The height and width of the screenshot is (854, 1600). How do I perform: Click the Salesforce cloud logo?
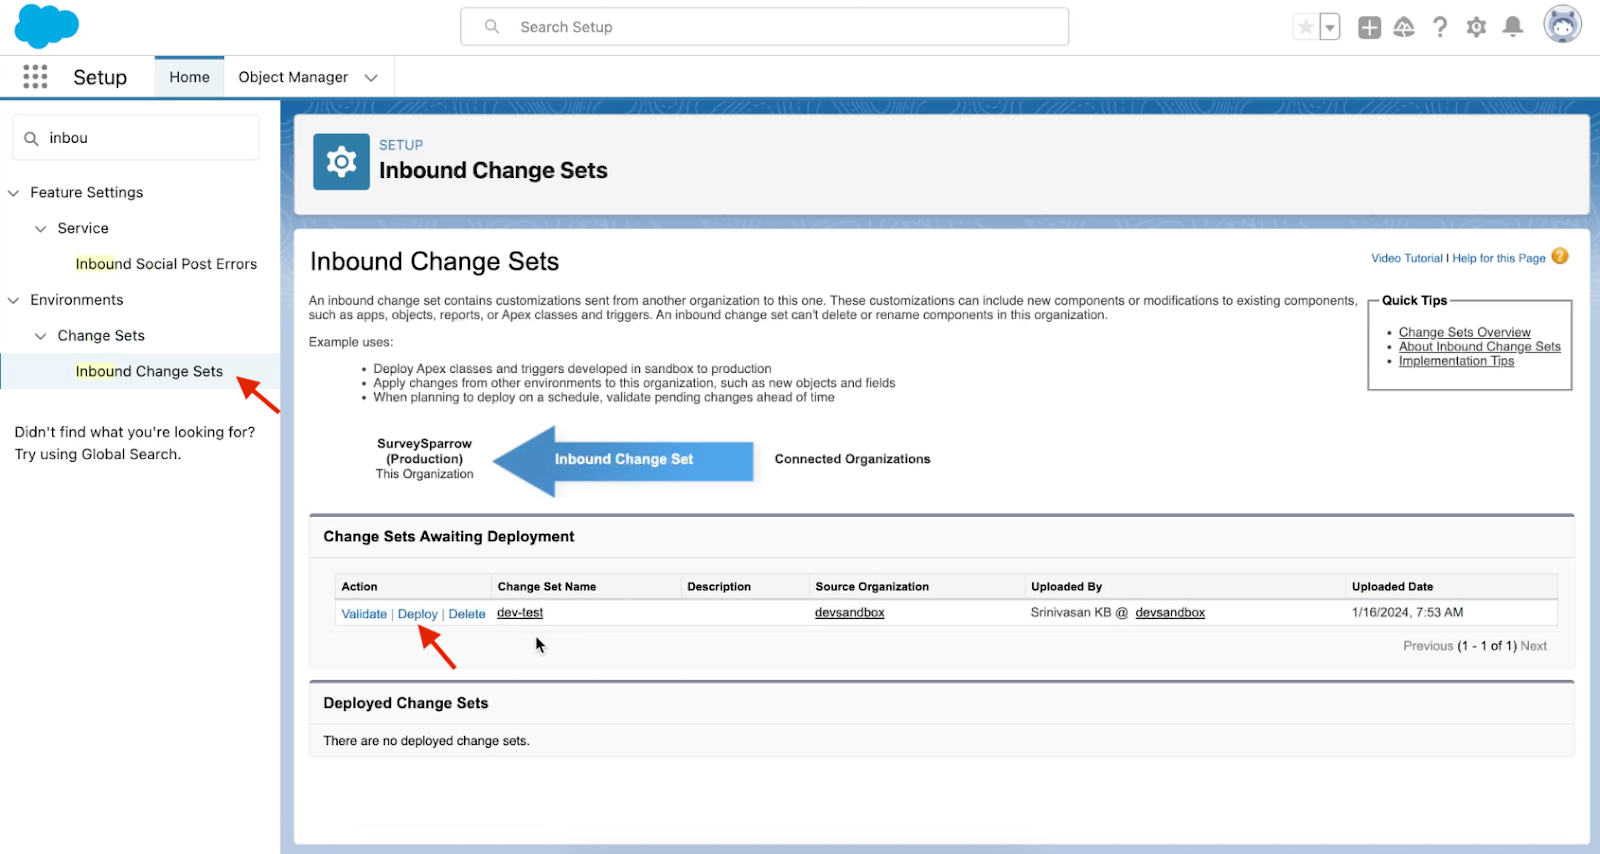pyautogui.click(x=46, y=26)
